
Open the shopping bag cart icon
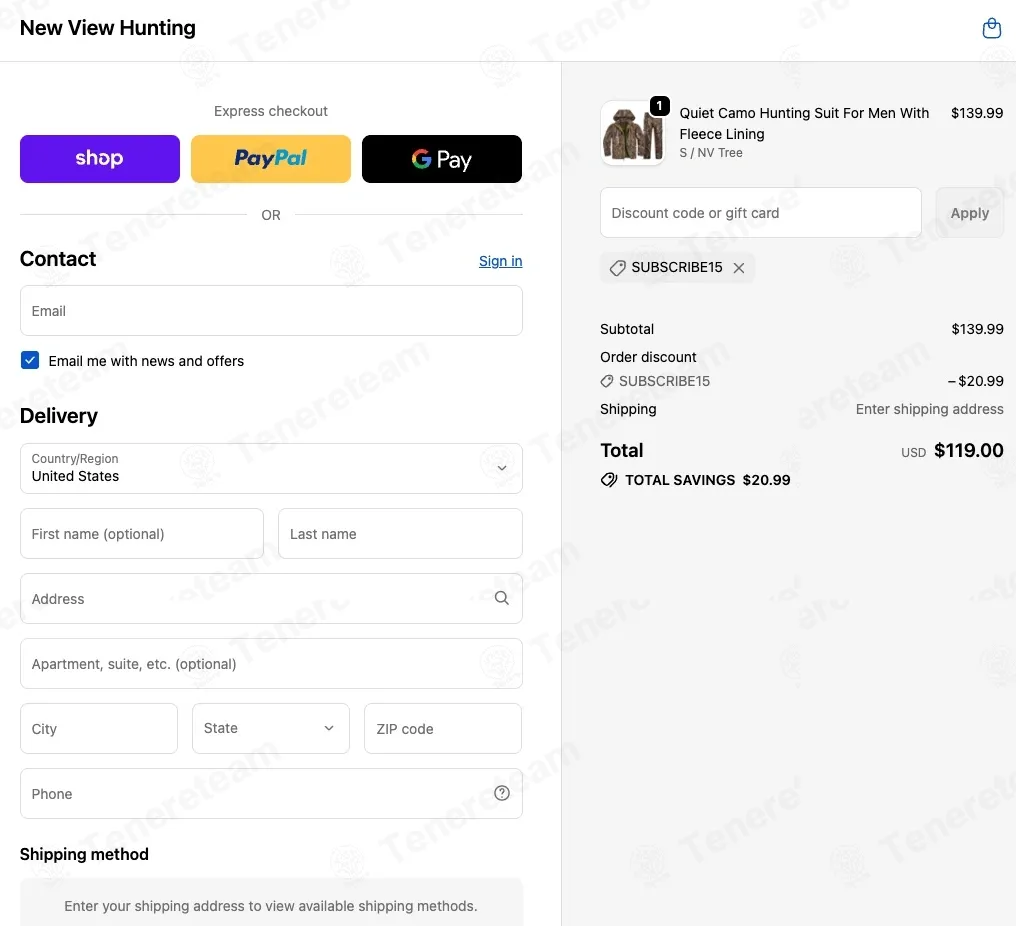coord(991,28)
